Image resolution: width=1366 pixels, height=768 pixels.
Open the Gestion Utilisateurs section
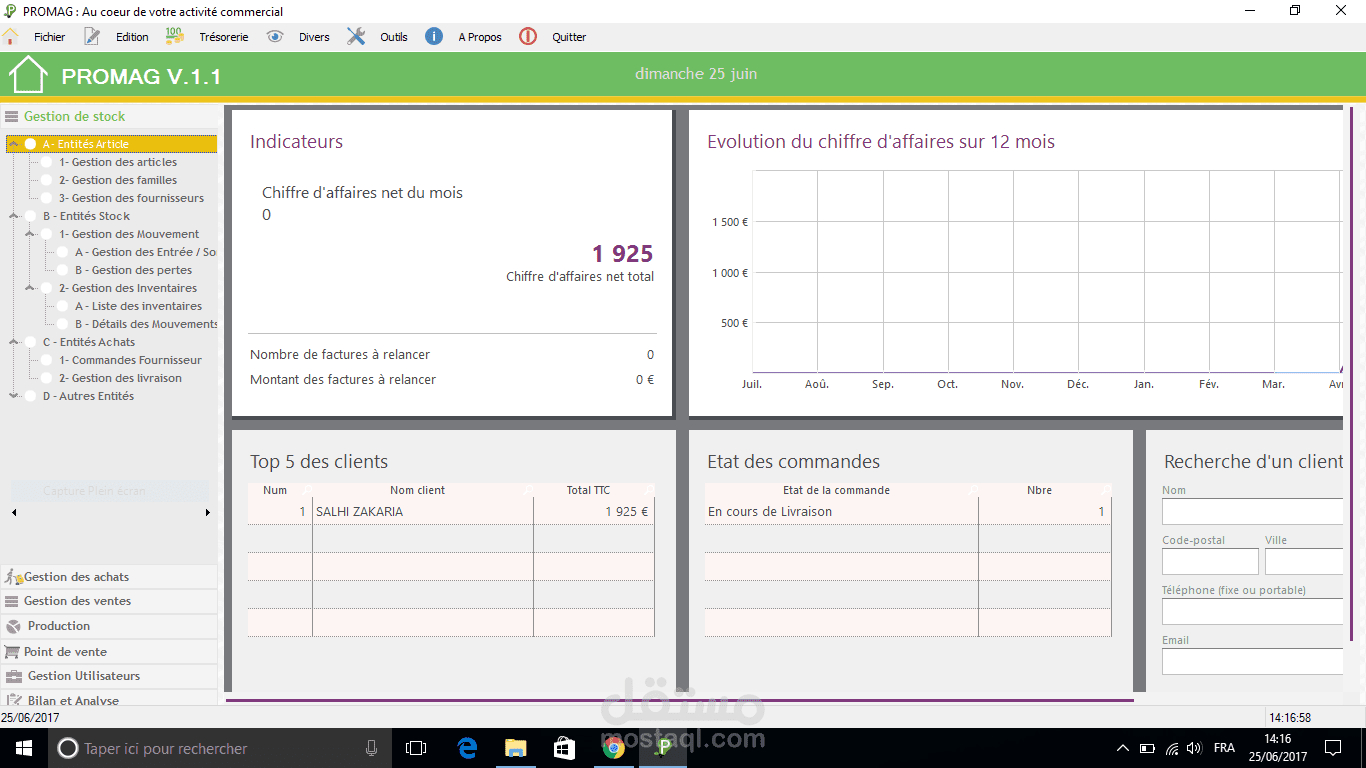(109, 676)
